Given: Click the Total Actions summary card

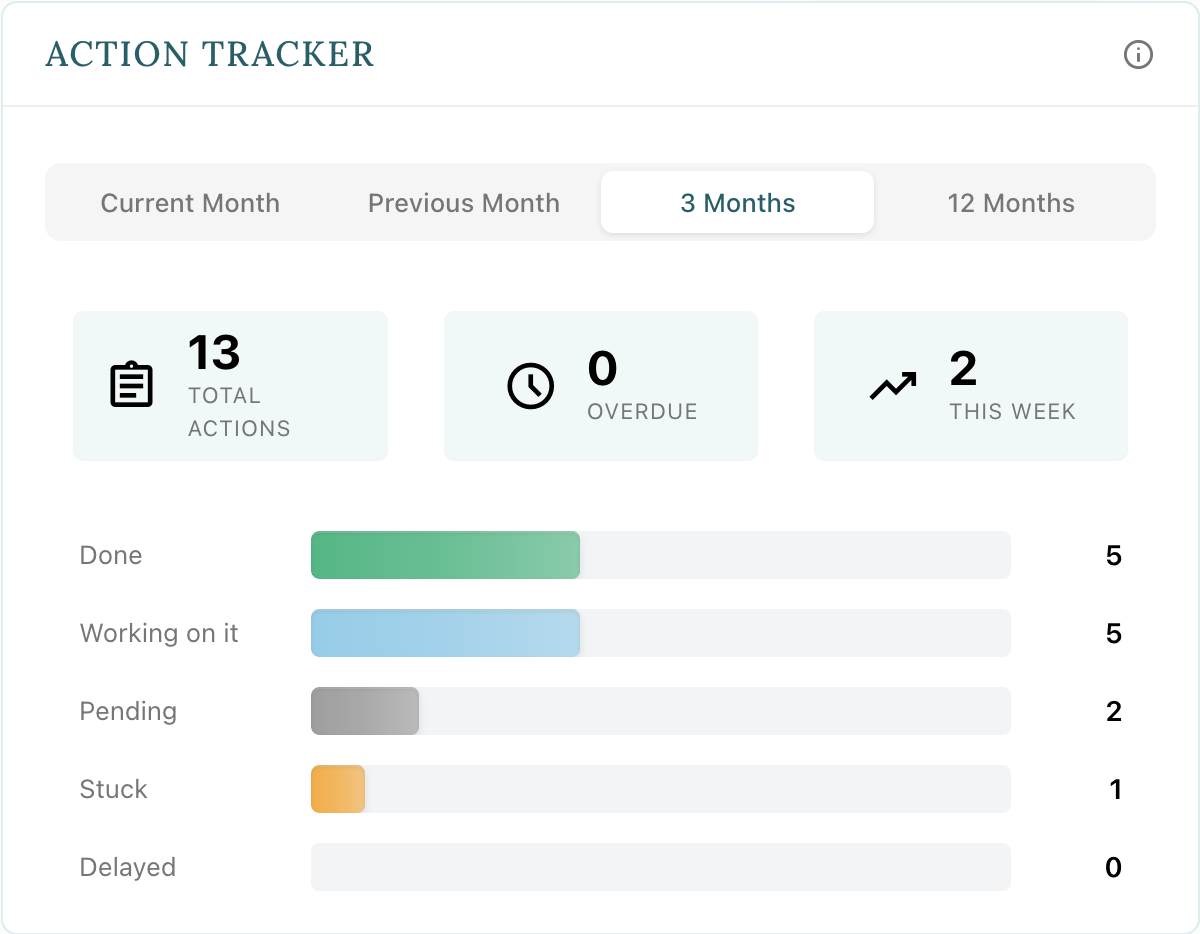Looking at the screenshot, I should [230, 385].
